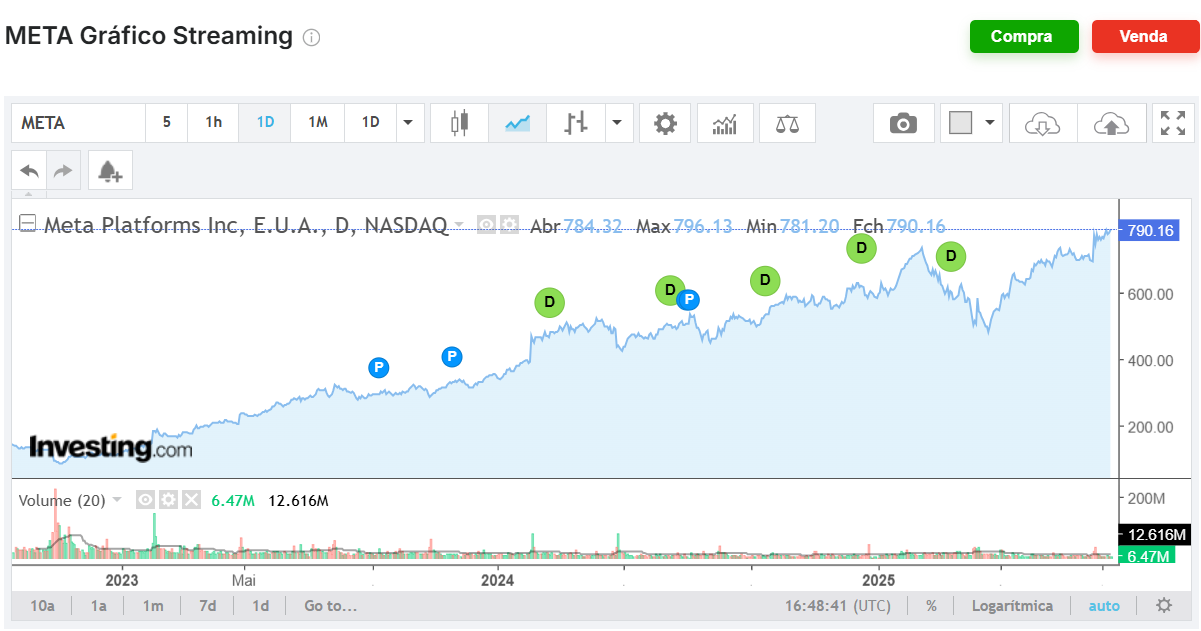Image resolution: width=1201 pixels, height=631 pixels.
Task: Switch to candlestick chart style
Action: (460, 123)
